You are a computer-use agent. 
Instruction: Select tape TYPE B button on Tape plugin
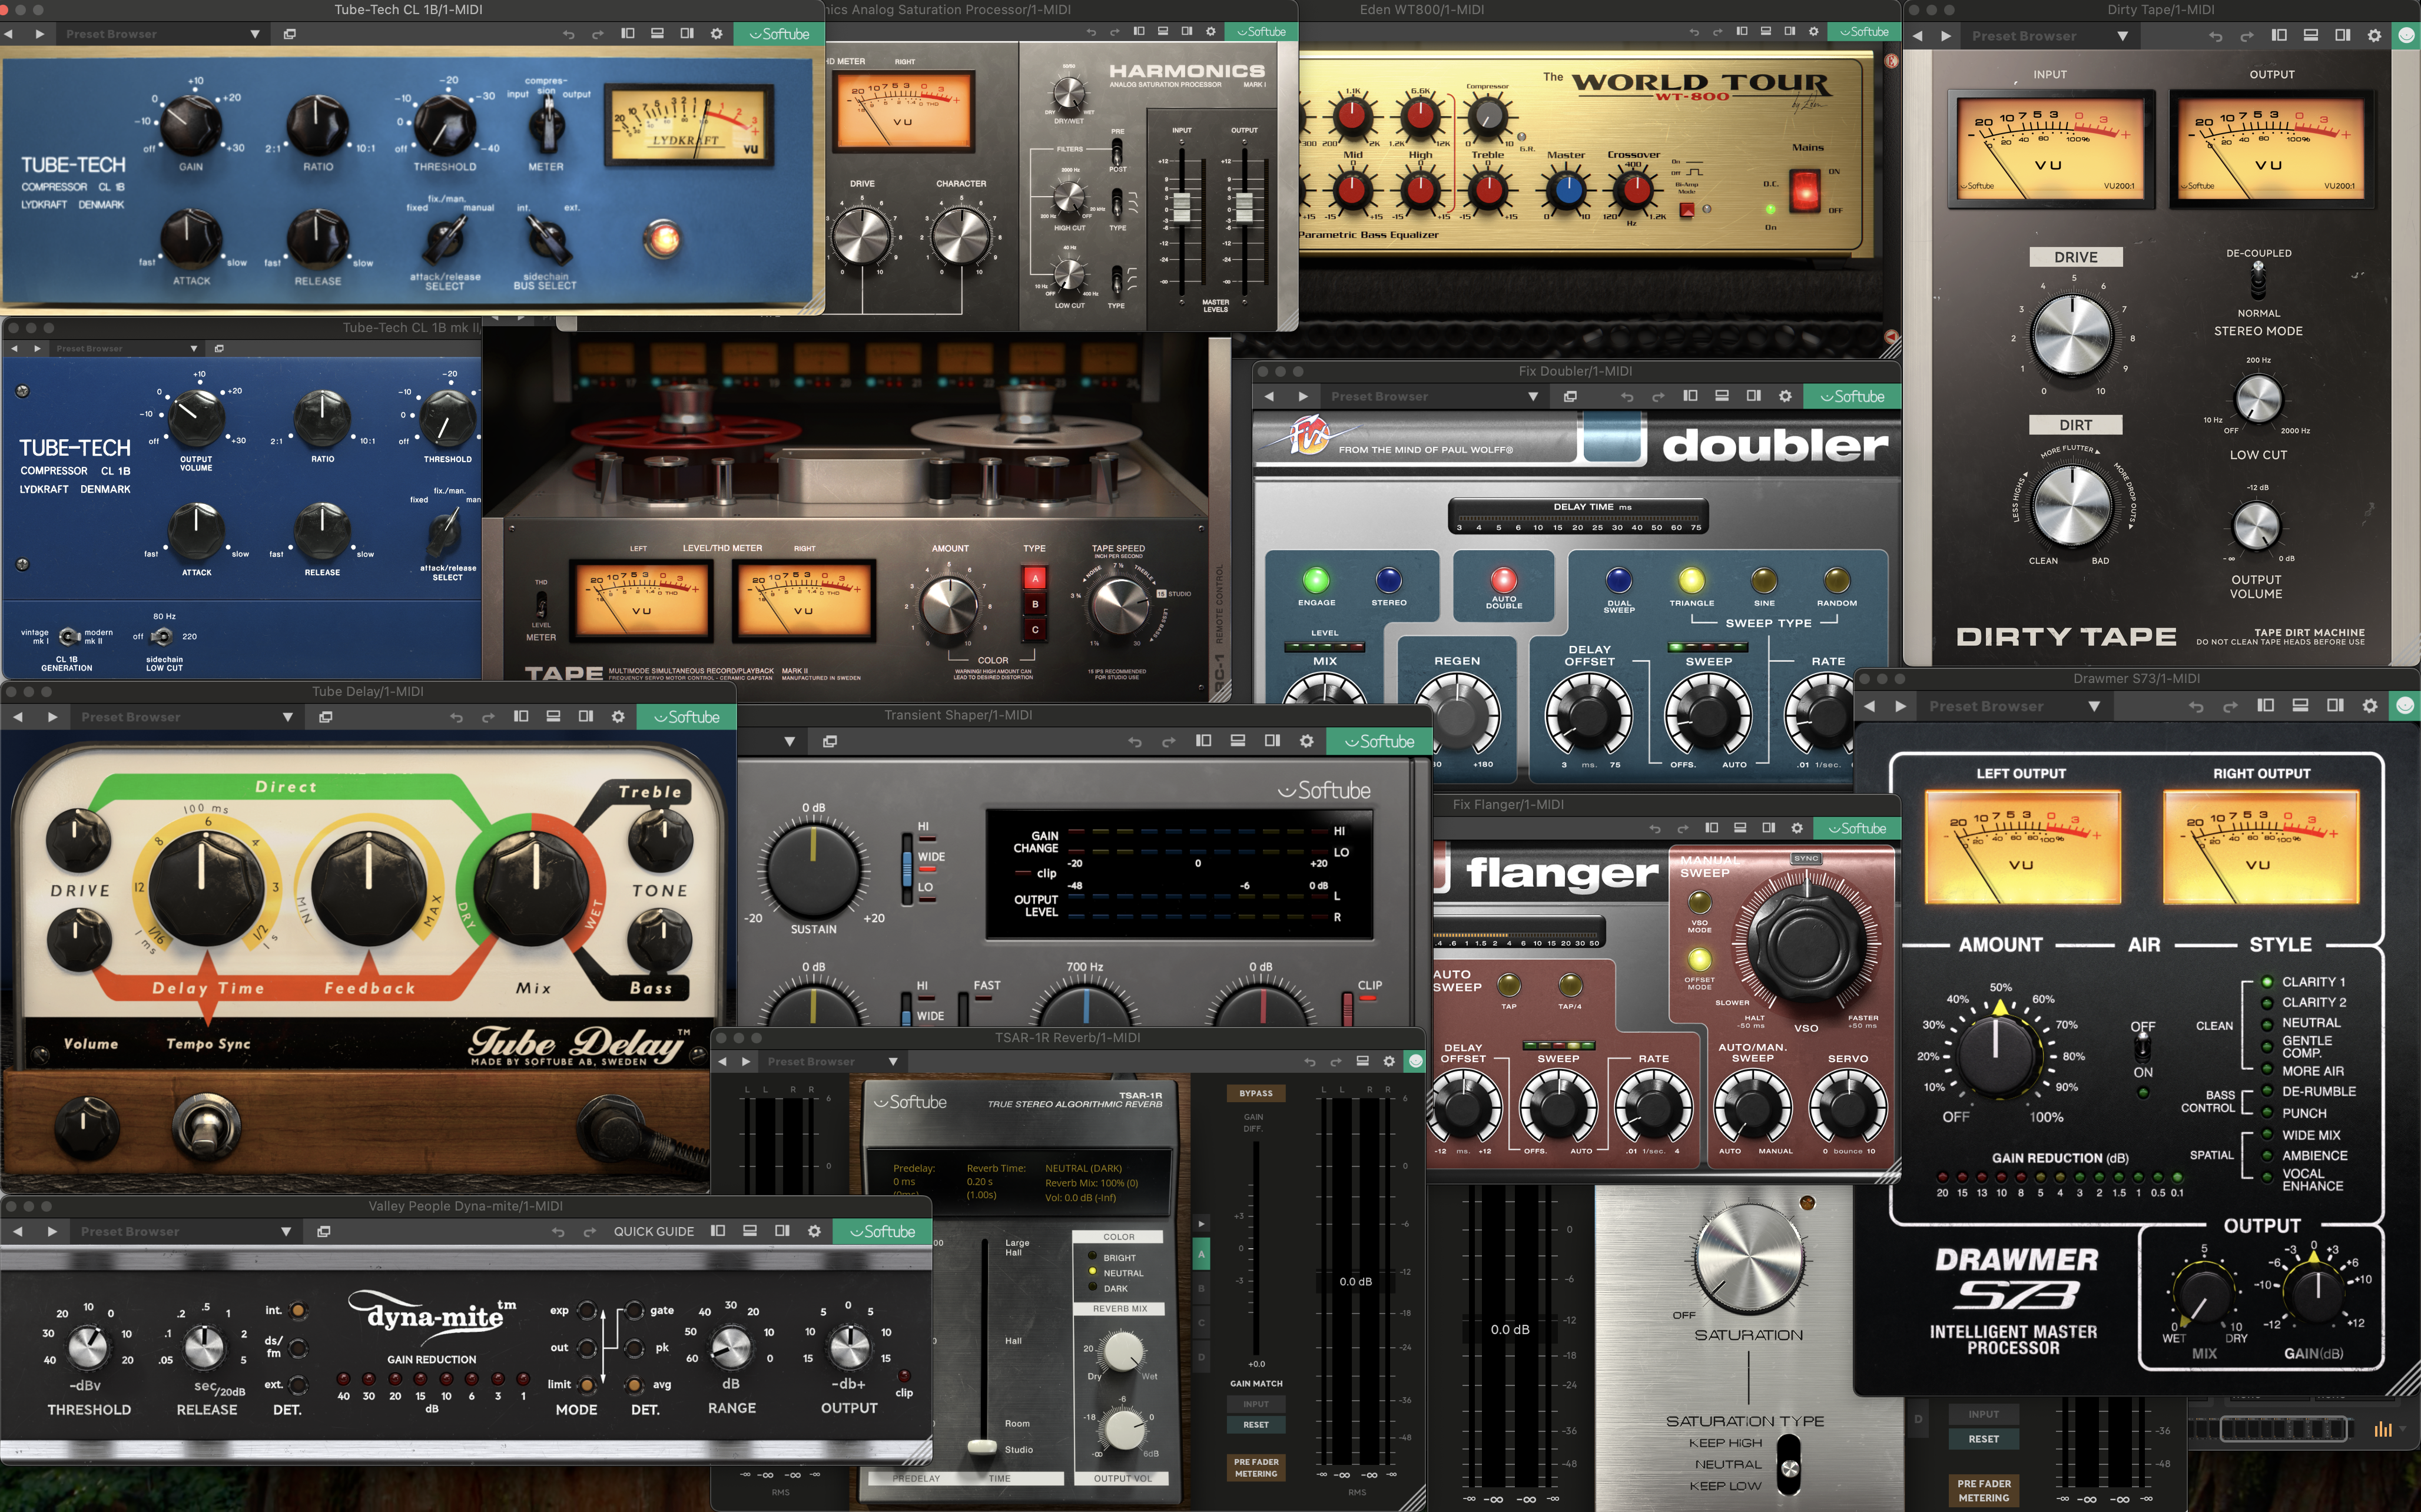[x=1035, y=604]
